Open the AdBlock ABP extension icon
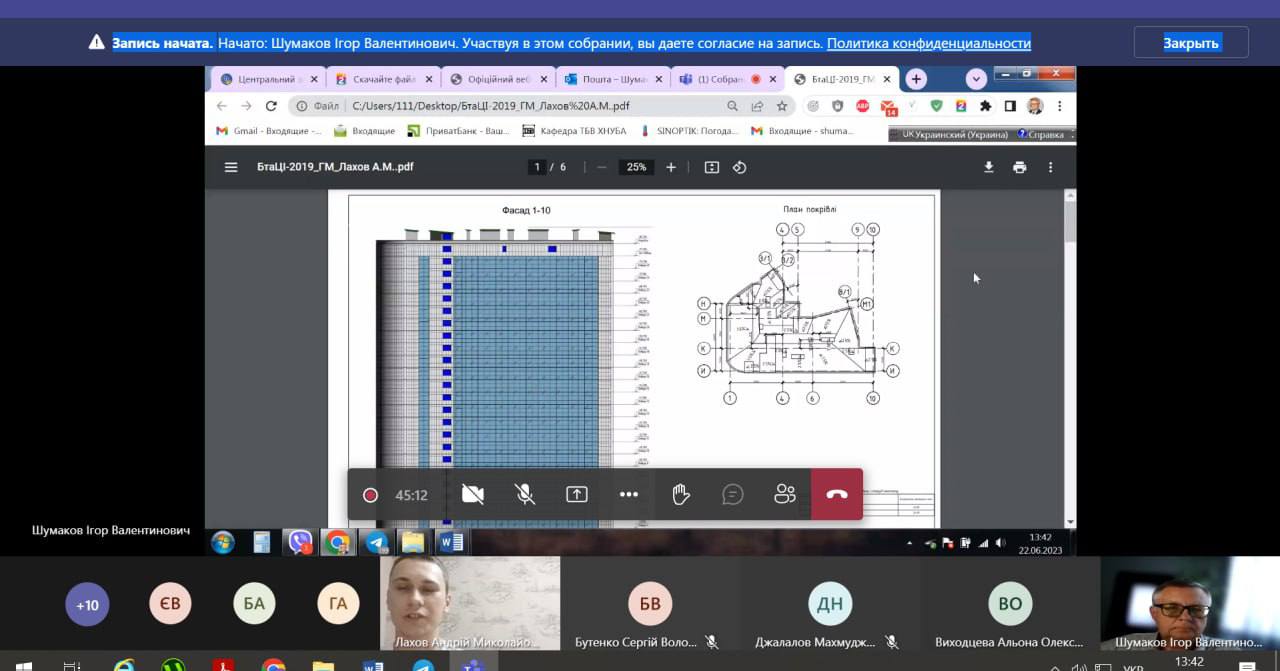 click(863, 106)
